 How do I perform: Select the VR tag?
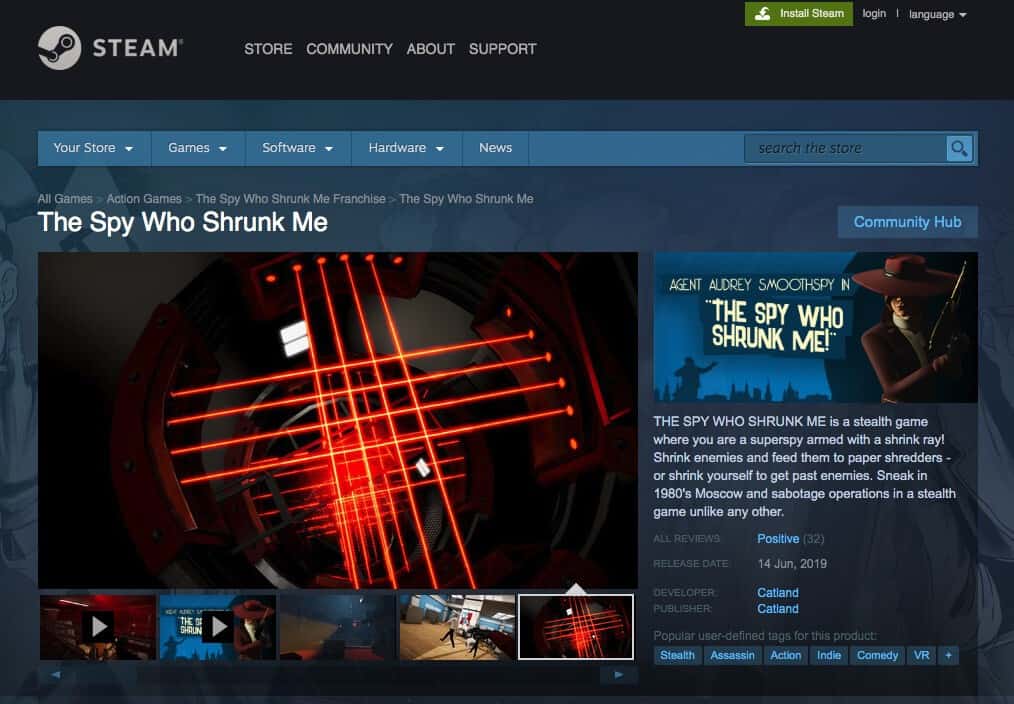coord(922,655)
